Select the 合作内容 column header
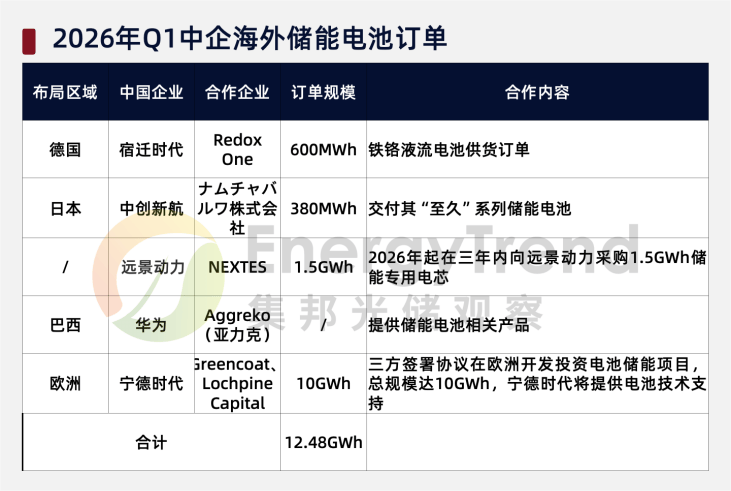The image size is (731, 491). click(x=537, y=92)
